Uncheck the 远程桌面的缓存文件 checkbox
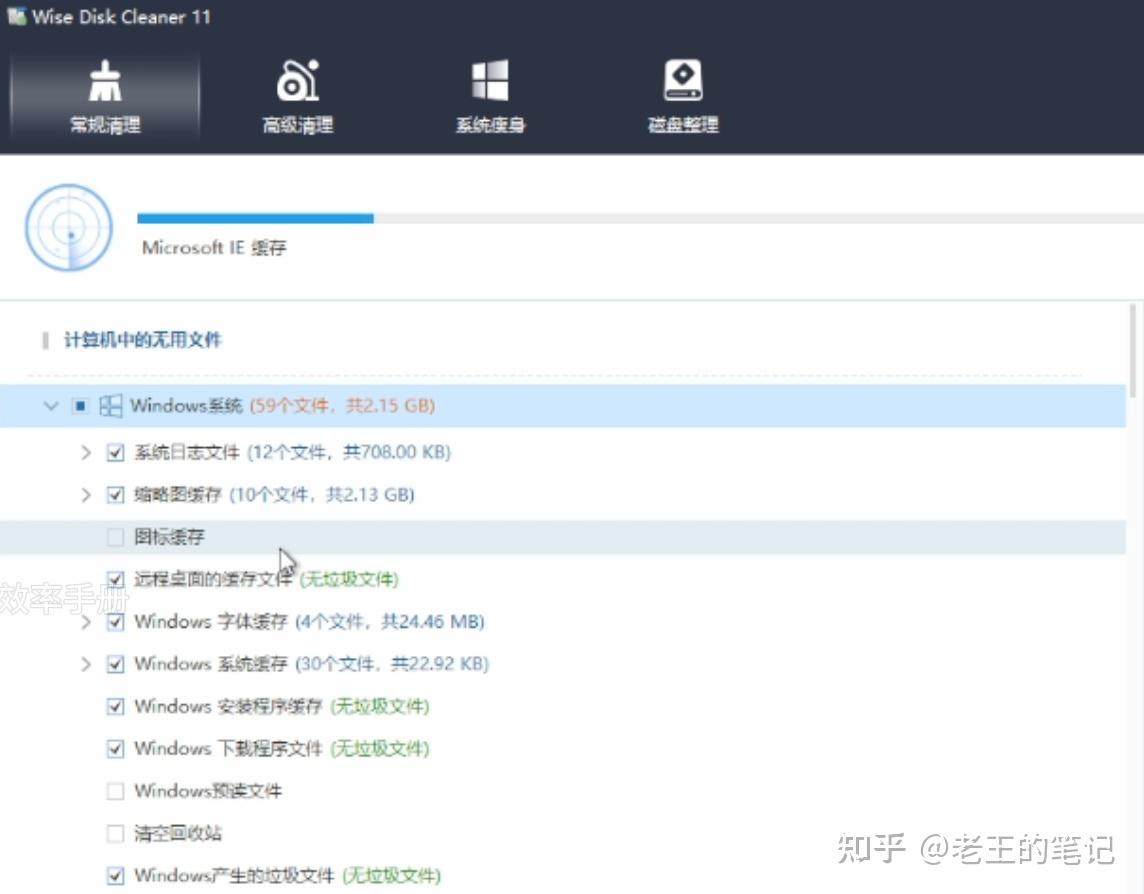 (115, 579)
